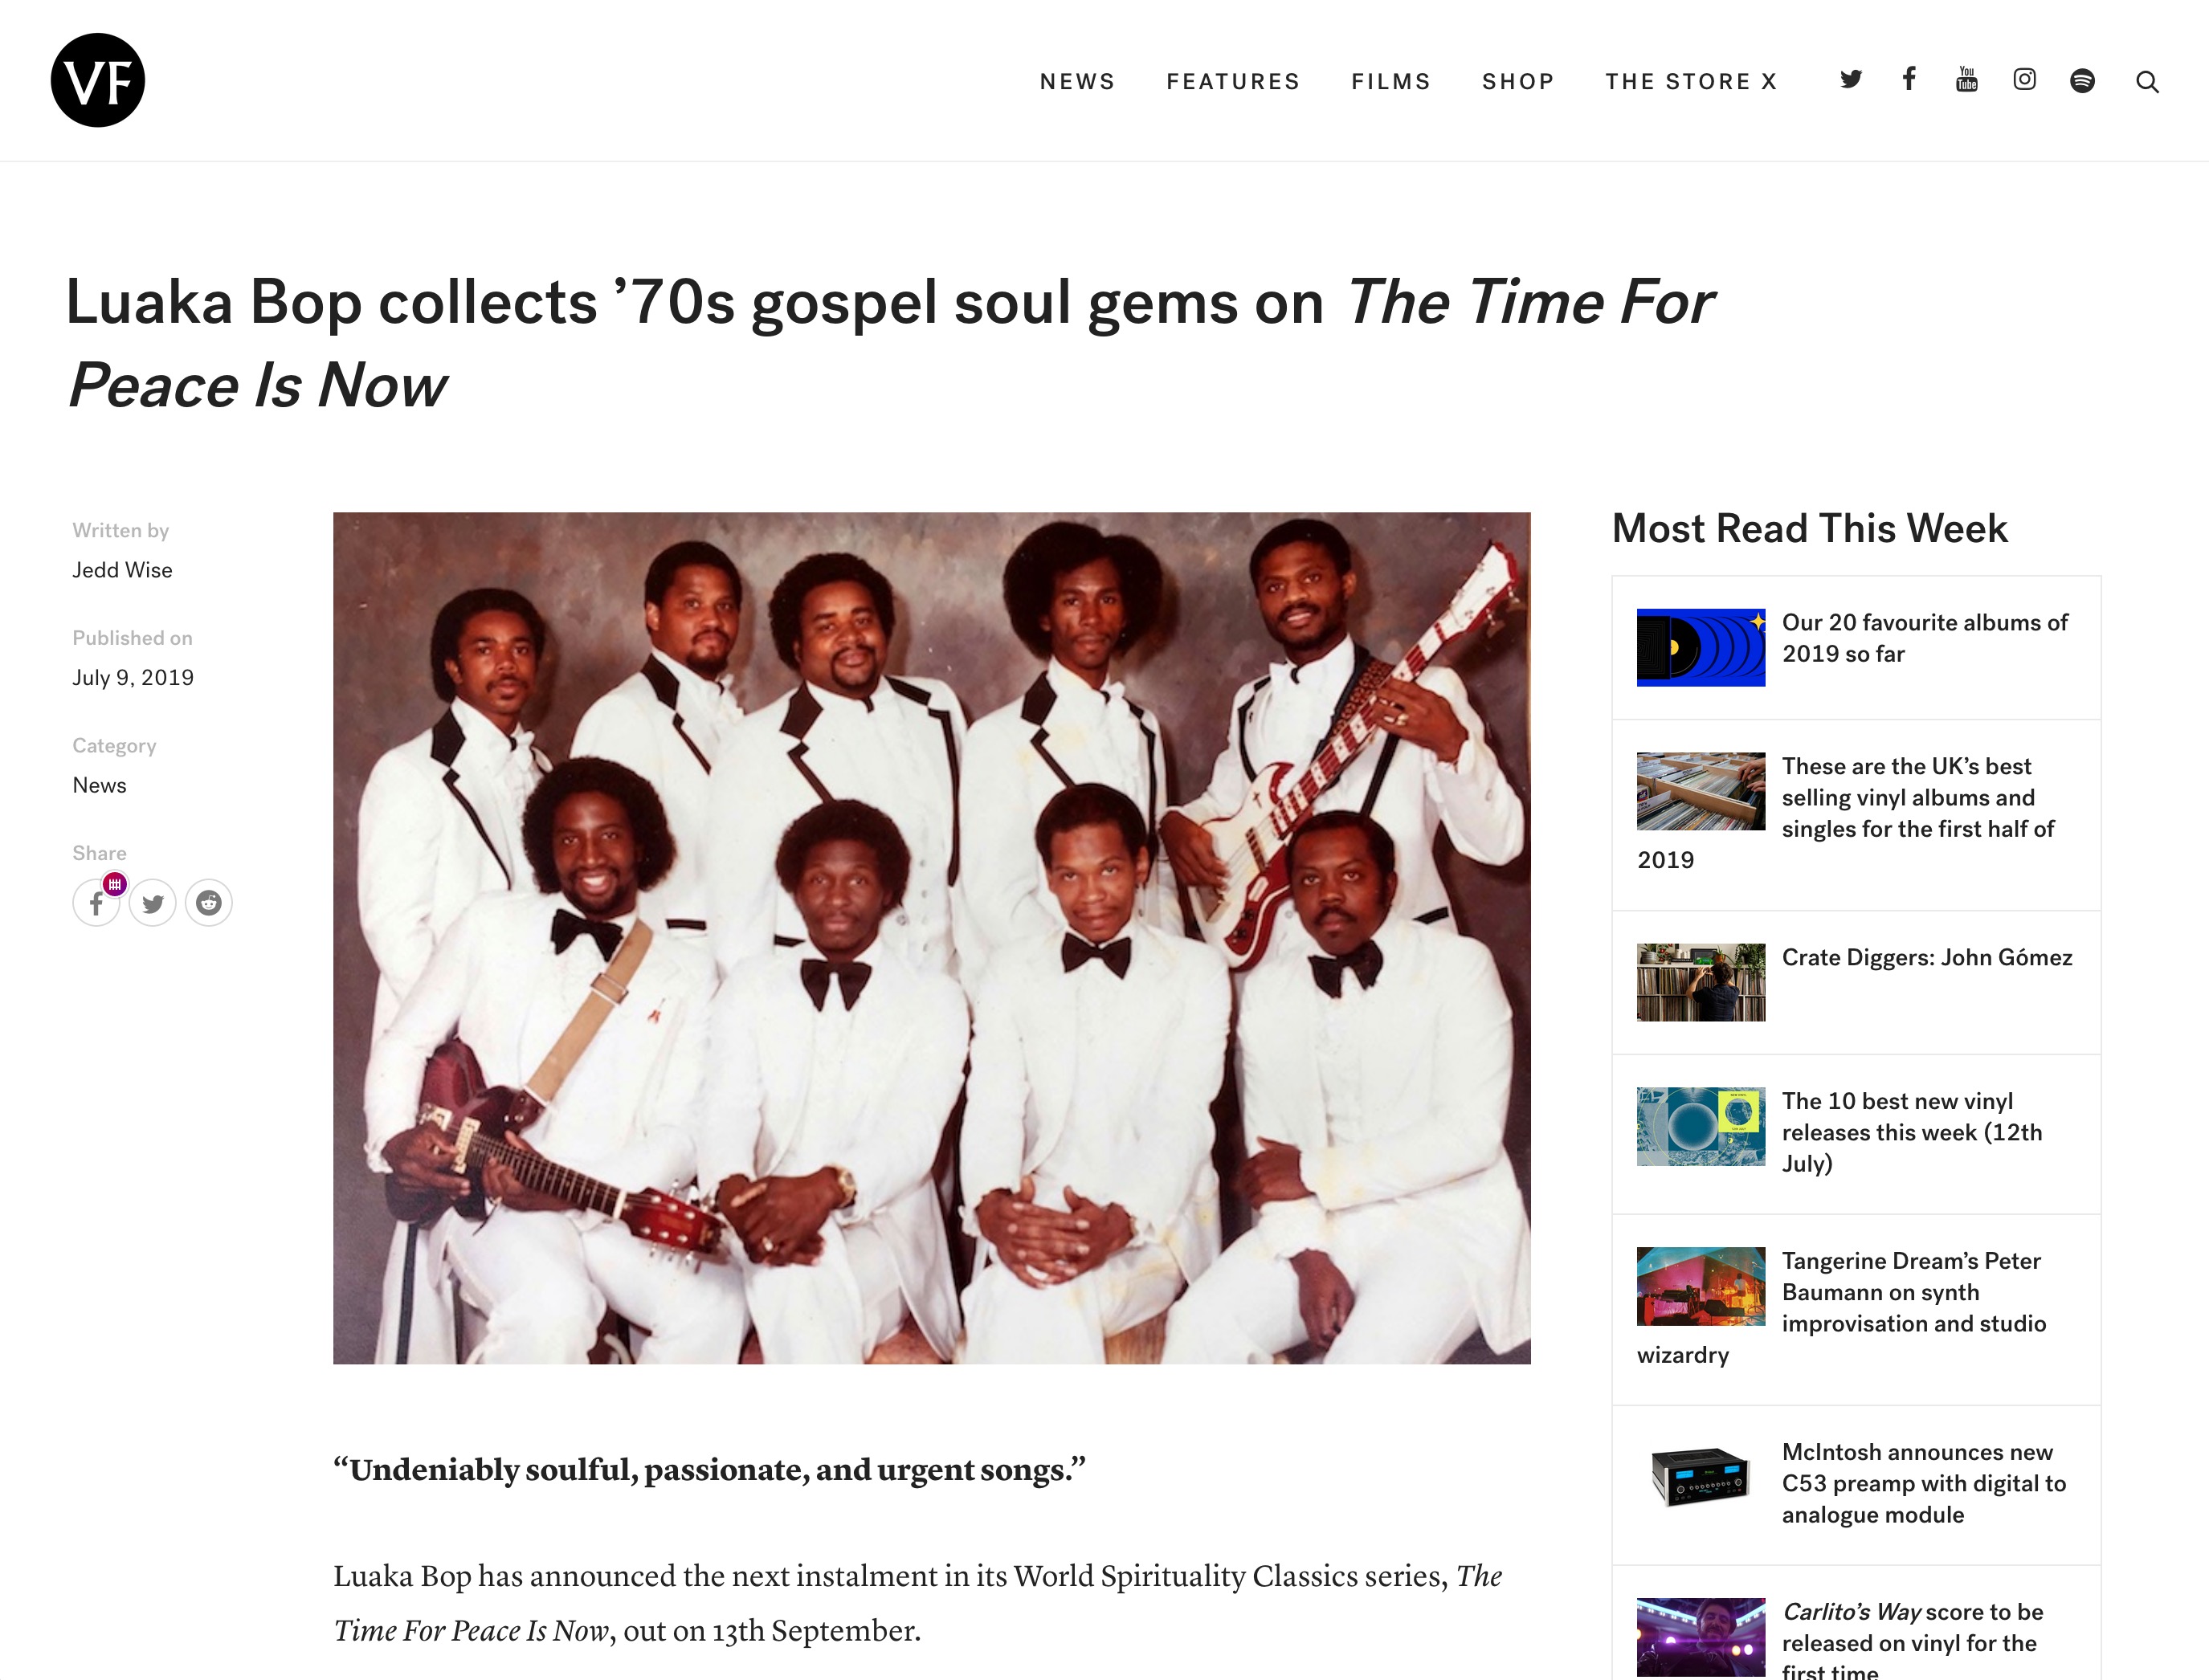Open the VF logo homepage
This screenshot has height=1680, width=2209.
pyautogui.click(x=97, y=80)
